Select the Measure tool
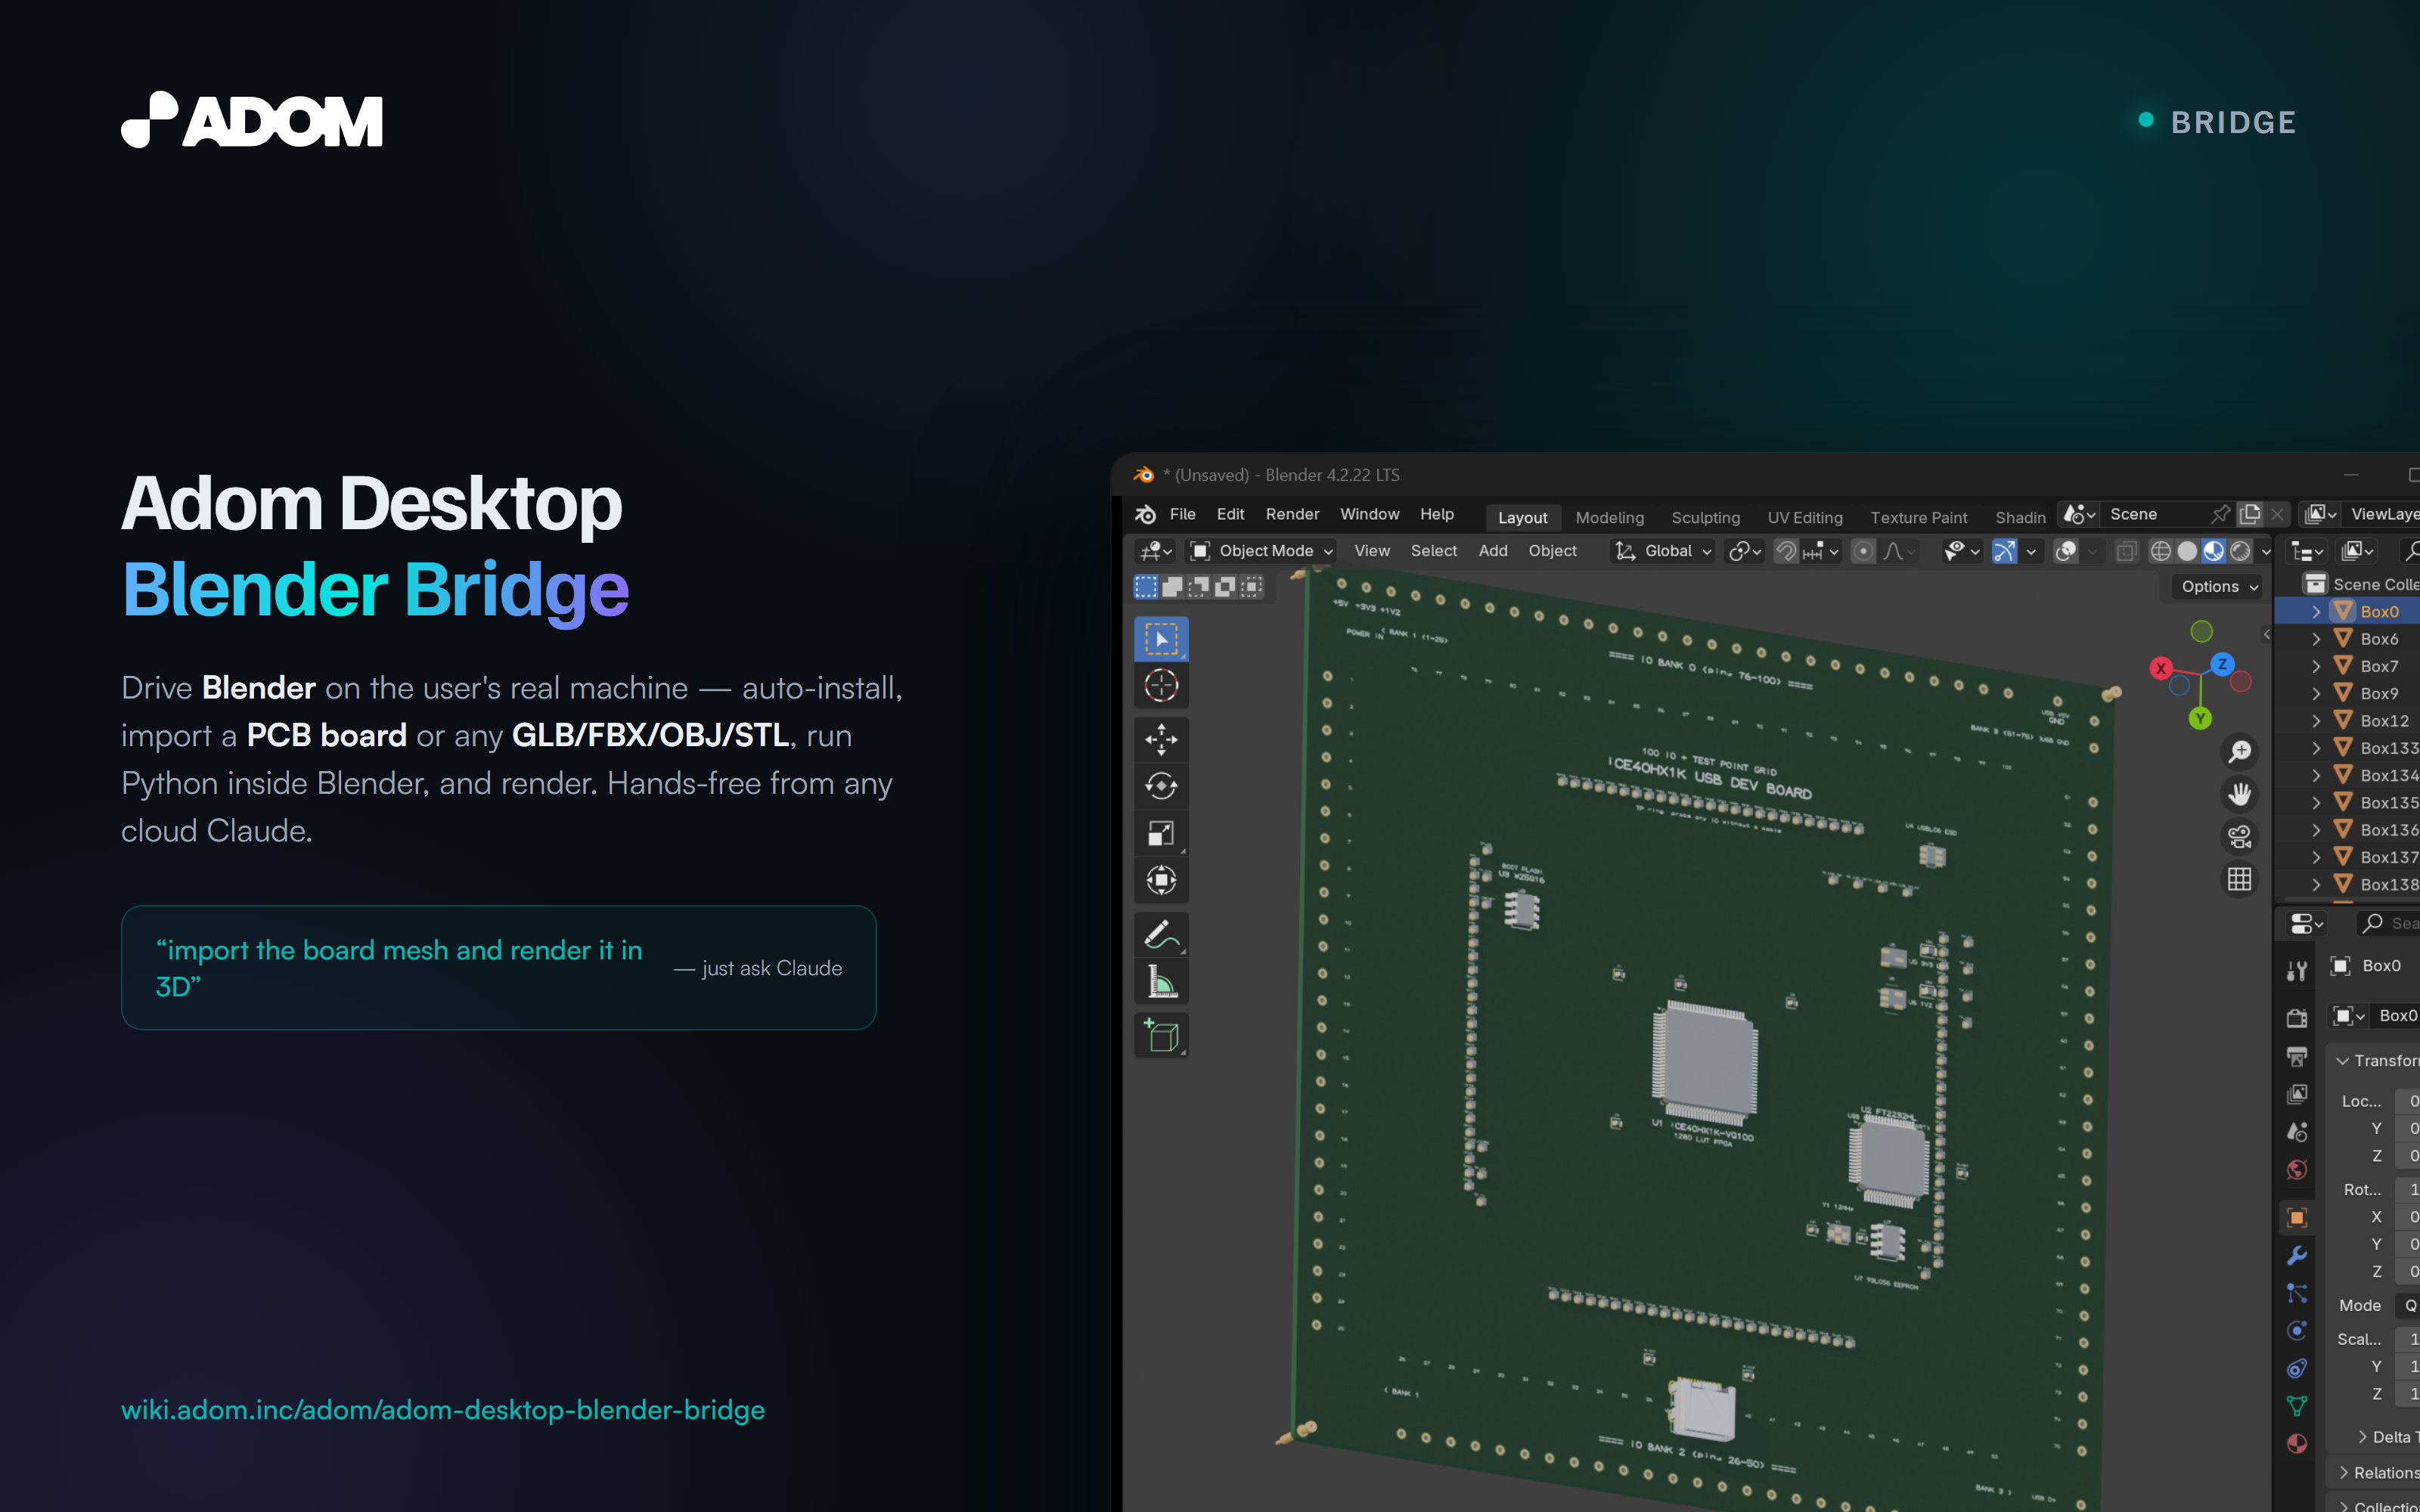This screenshot has width=2420, height=1512. point(1161,982)
